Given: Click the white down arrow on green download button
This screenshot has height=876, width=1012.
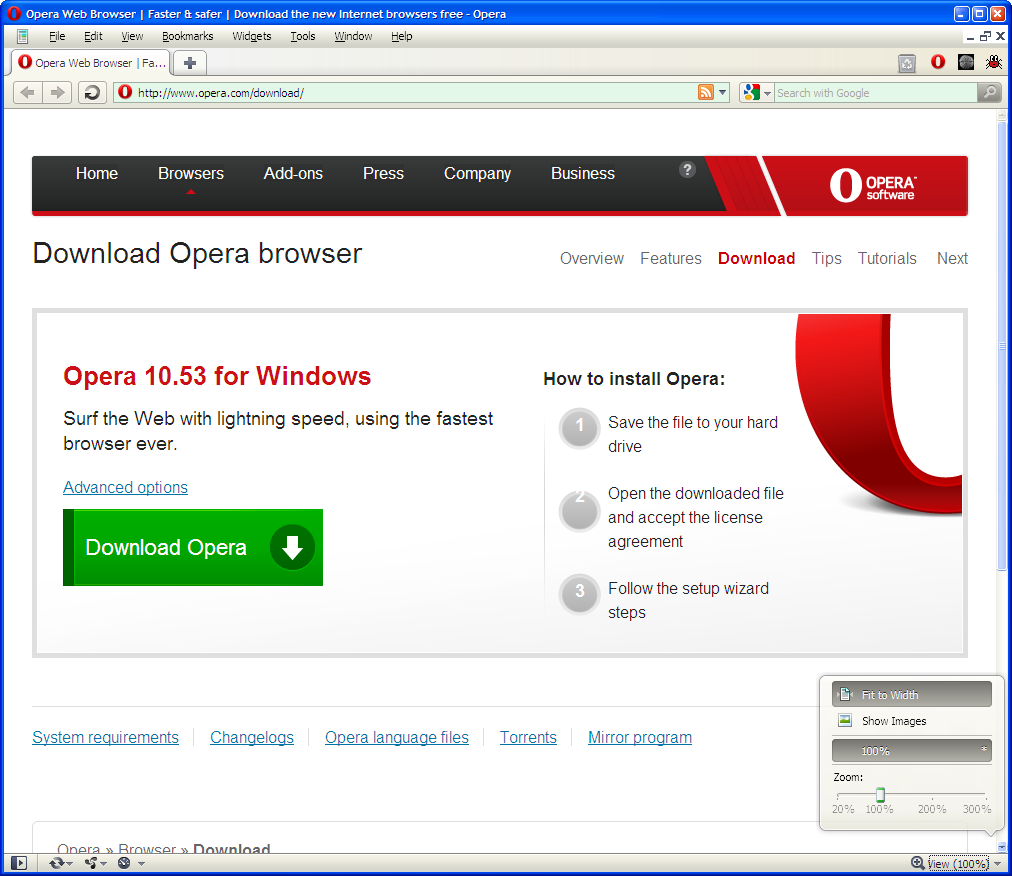Looking at the screenshot, I should click(x=292, y=547).
